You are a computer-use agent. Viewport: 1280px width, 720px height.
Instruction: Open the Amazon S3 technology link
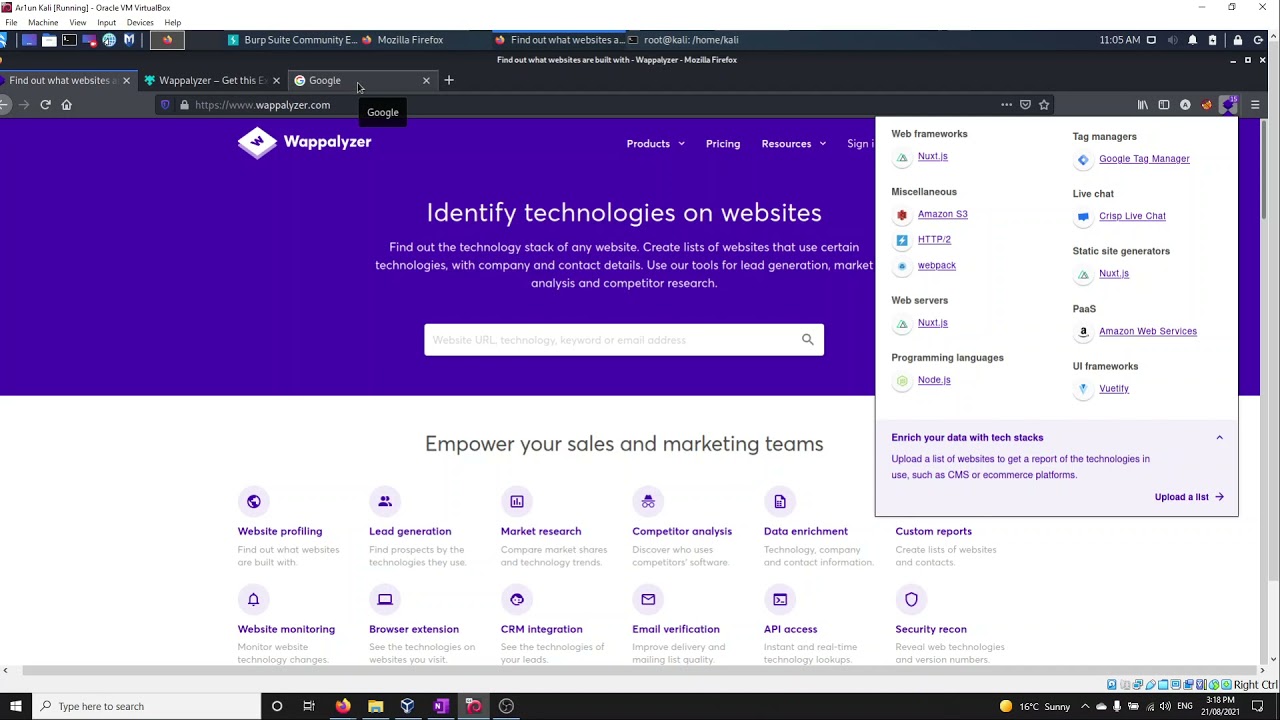pyautogui.click(x=942, y=214)
